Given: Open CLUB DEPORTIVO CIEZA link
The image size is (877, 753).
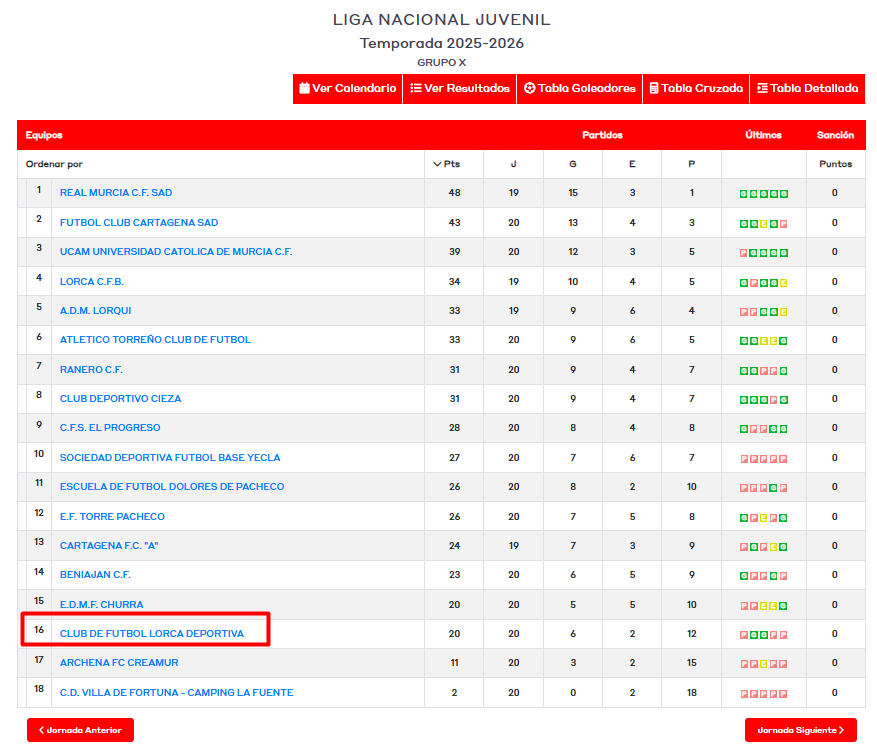Looking at the screenshot, I should pyautogui.click(x=120, y=399).
